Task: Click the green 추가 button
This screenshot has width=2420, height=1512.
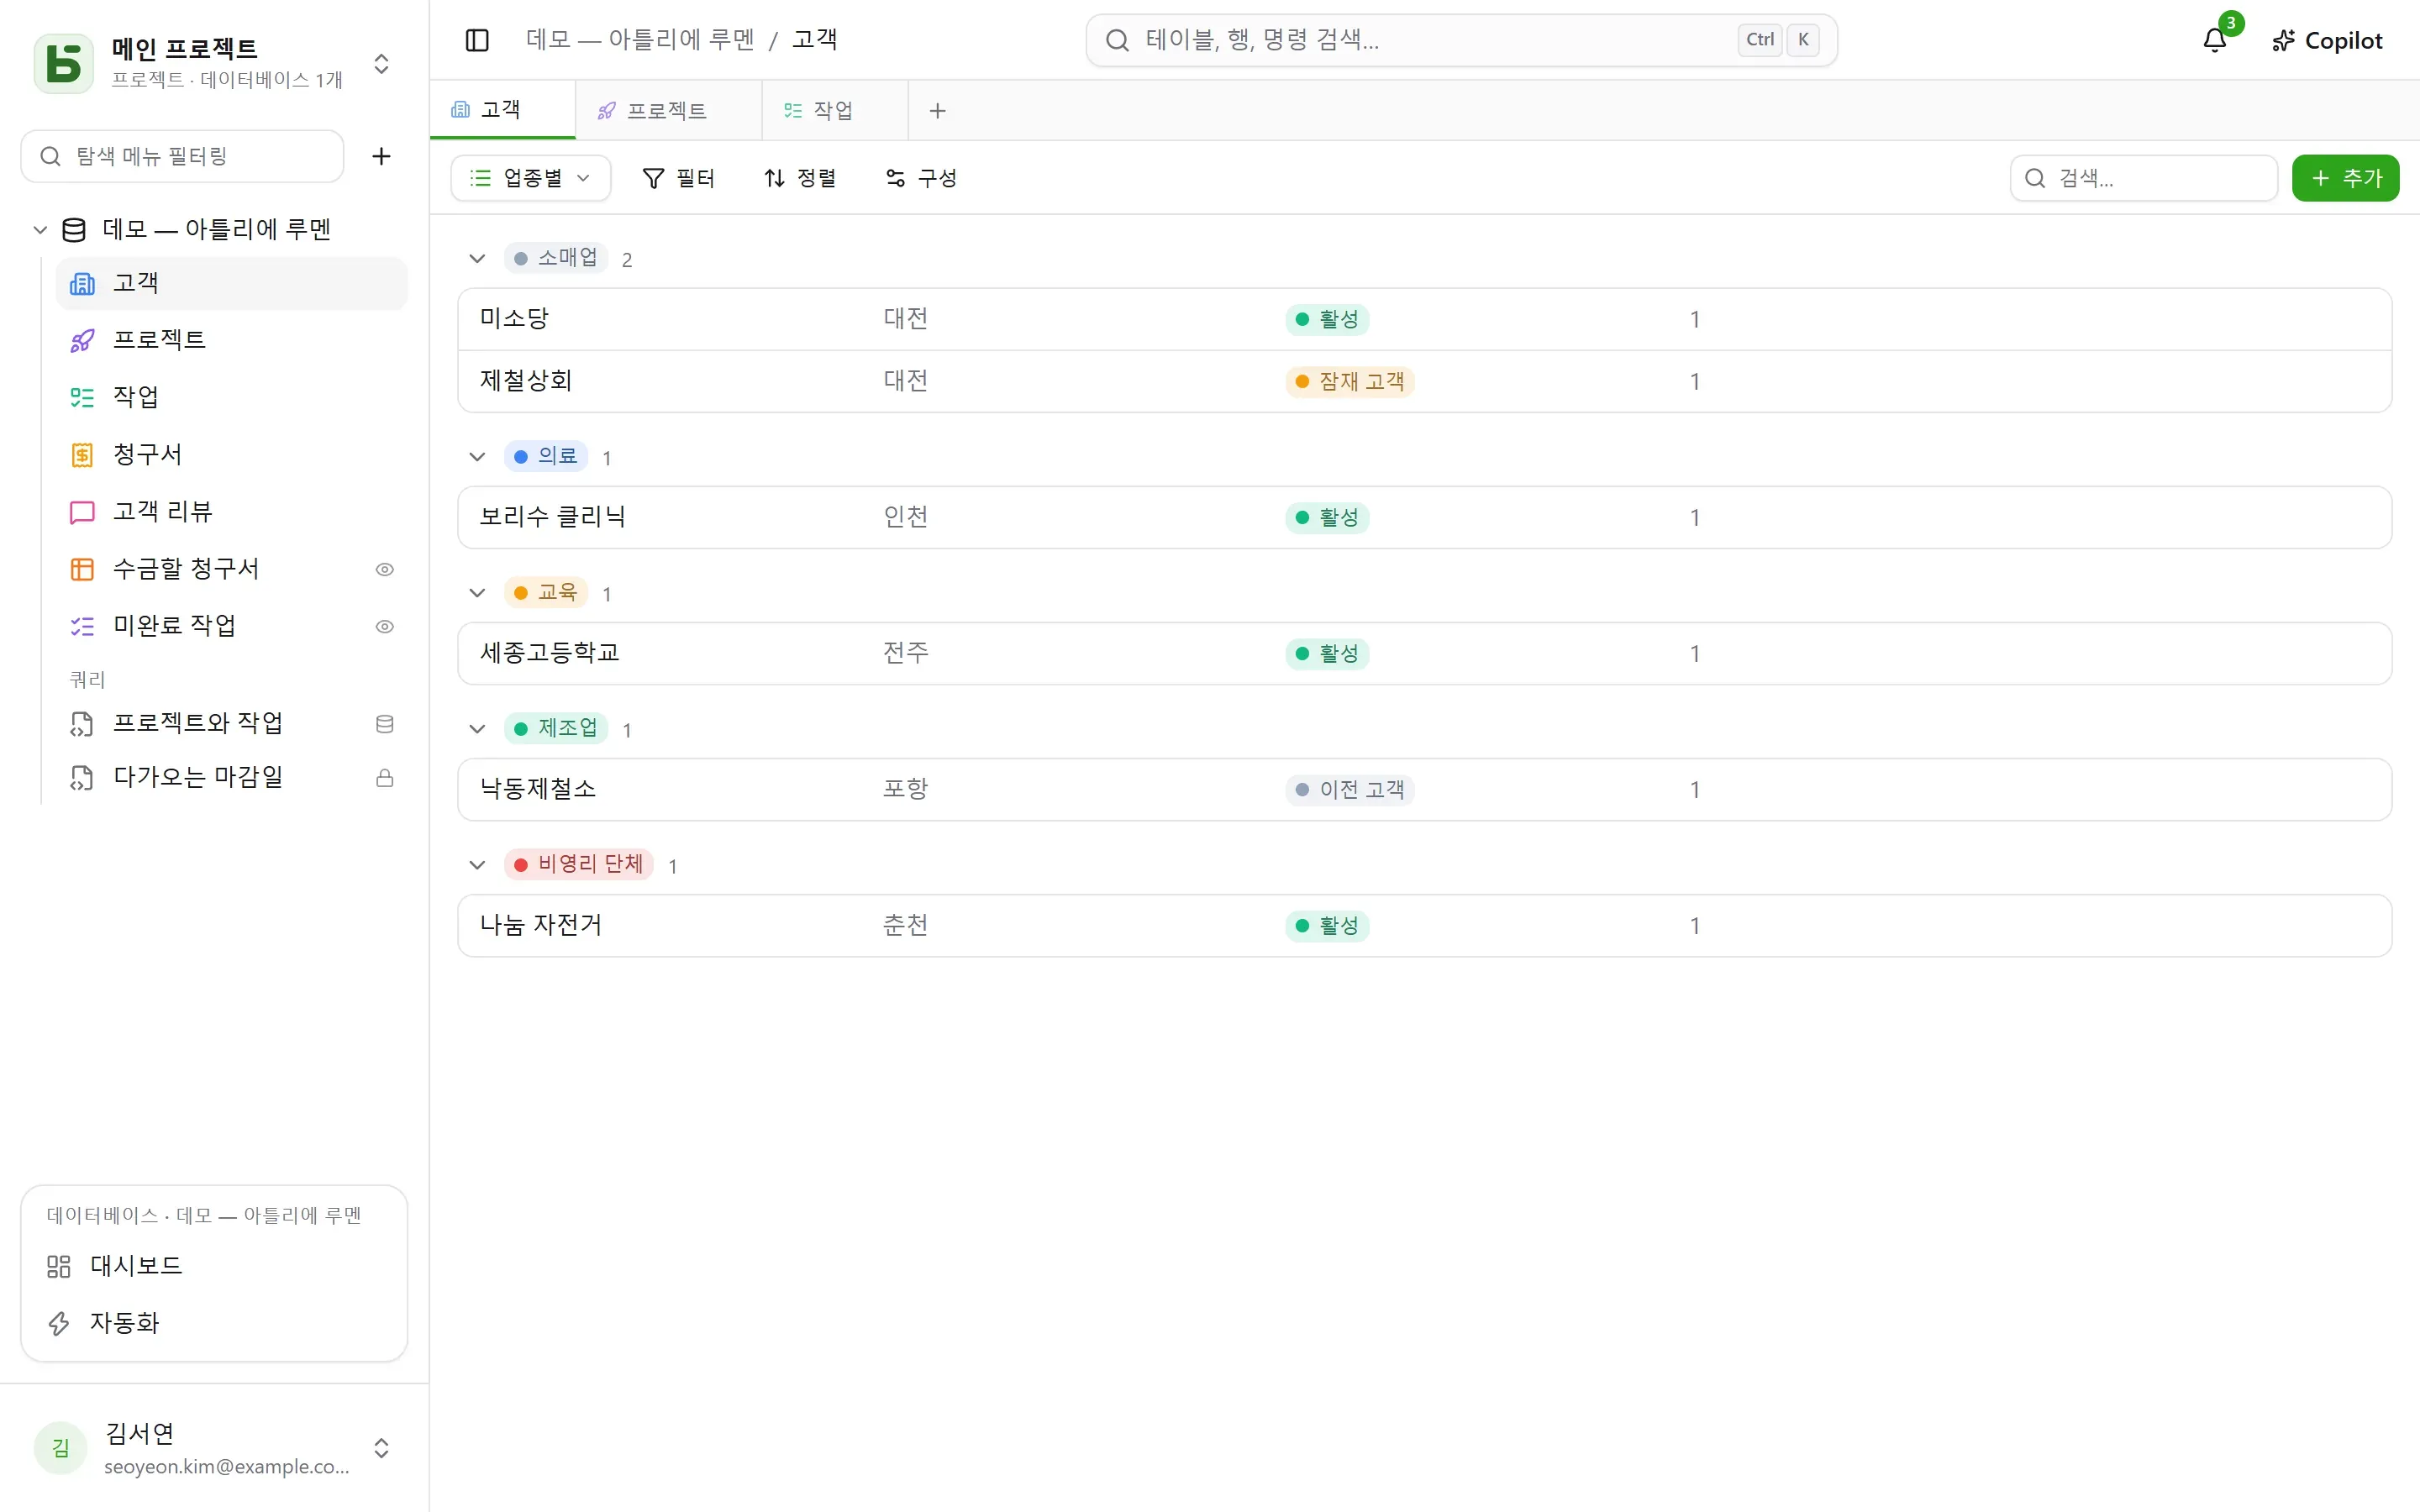Action: [2345, 178]
